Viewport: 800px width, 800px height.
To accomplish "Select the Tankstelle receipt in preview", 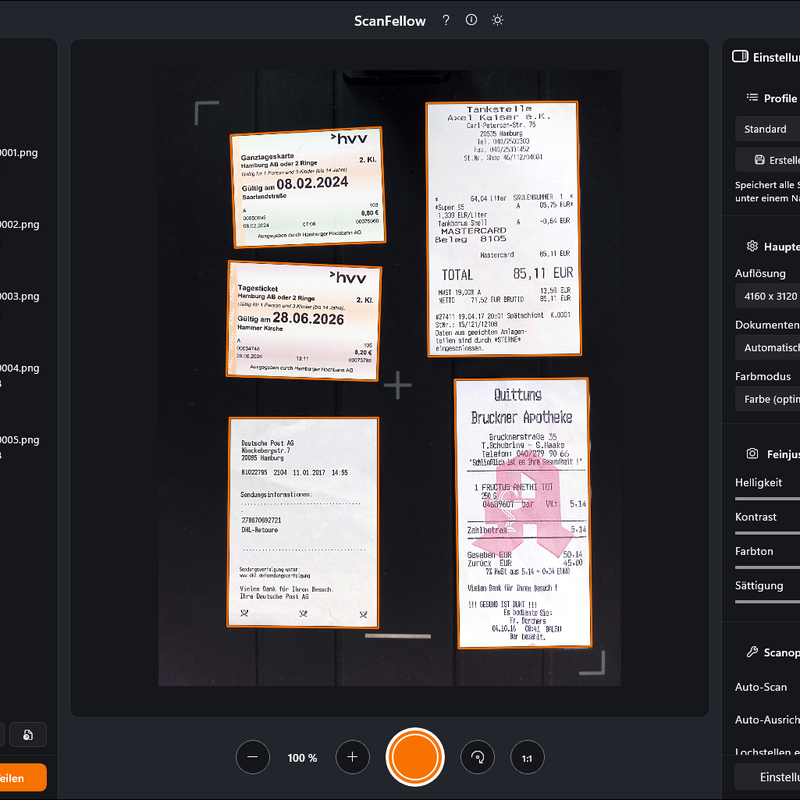I will click(504, 229).
